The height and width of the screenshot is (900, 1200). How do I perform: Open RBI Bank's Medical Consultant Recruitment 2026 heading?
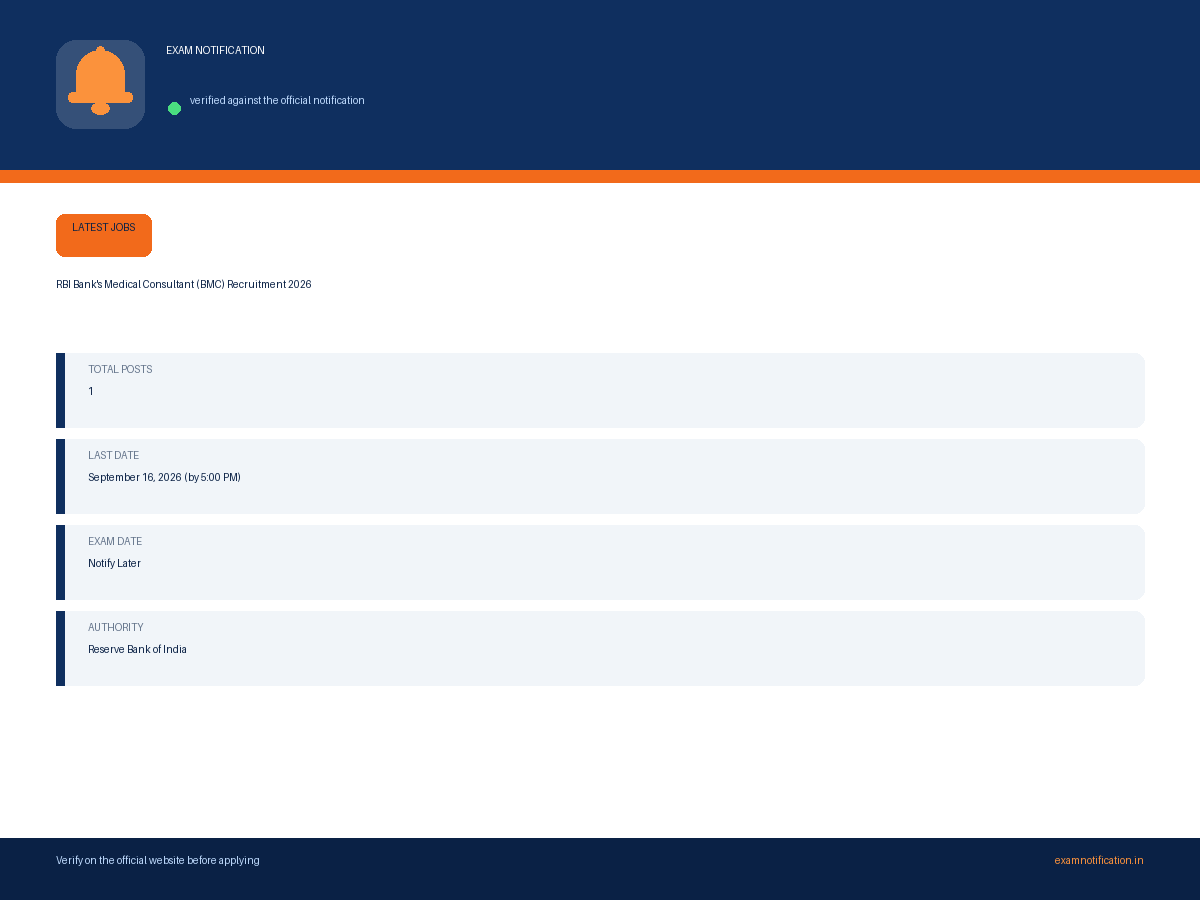pyautogui.click(x=184, y=284)
